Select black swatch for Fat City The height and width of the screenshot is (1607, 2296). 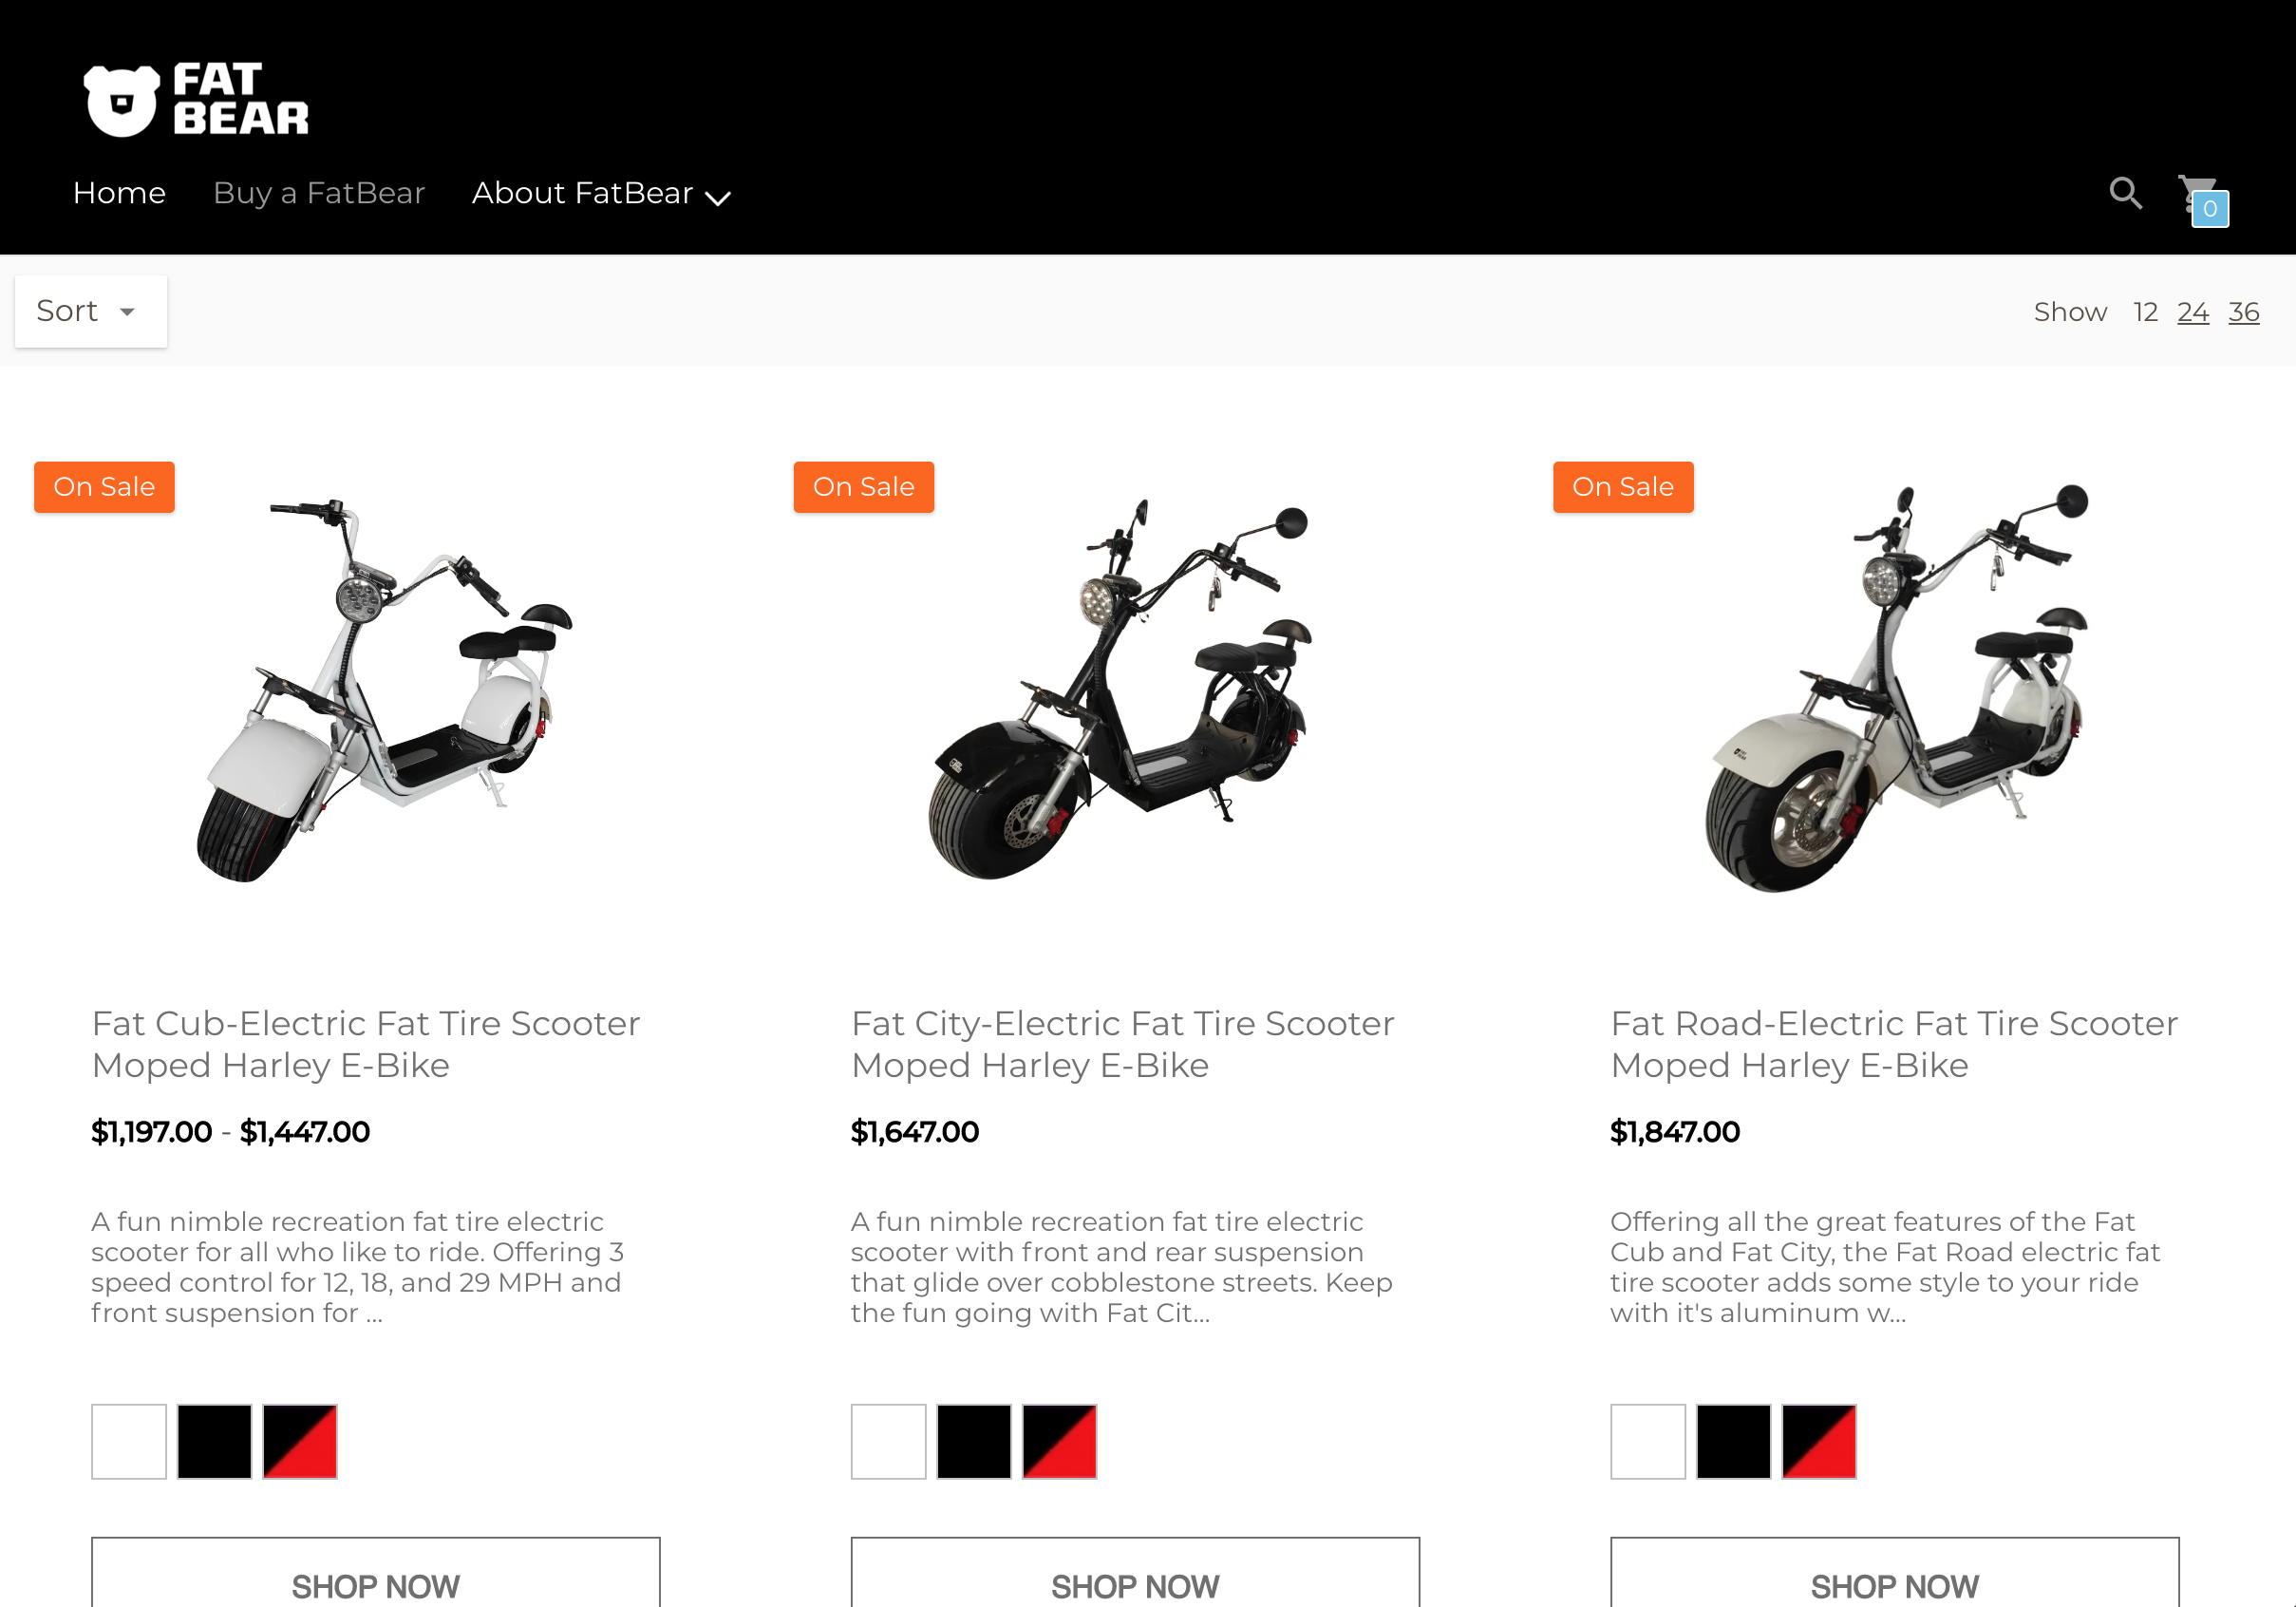[x=974, y=1441]
